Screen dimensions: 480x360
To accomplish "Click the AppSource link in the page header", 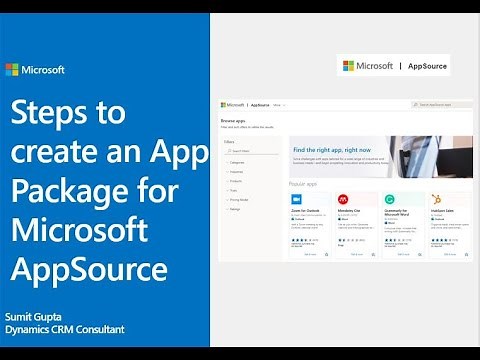I will [260, 105].
